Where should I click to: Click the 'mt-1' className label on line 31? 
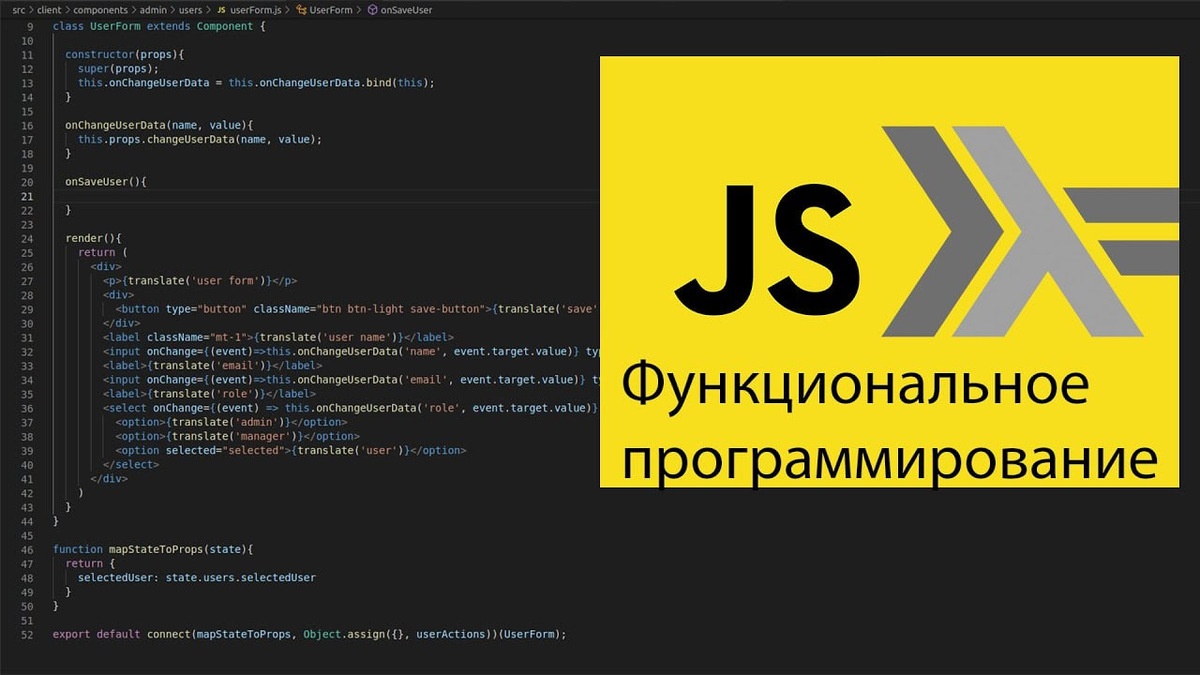click(230, 337)
